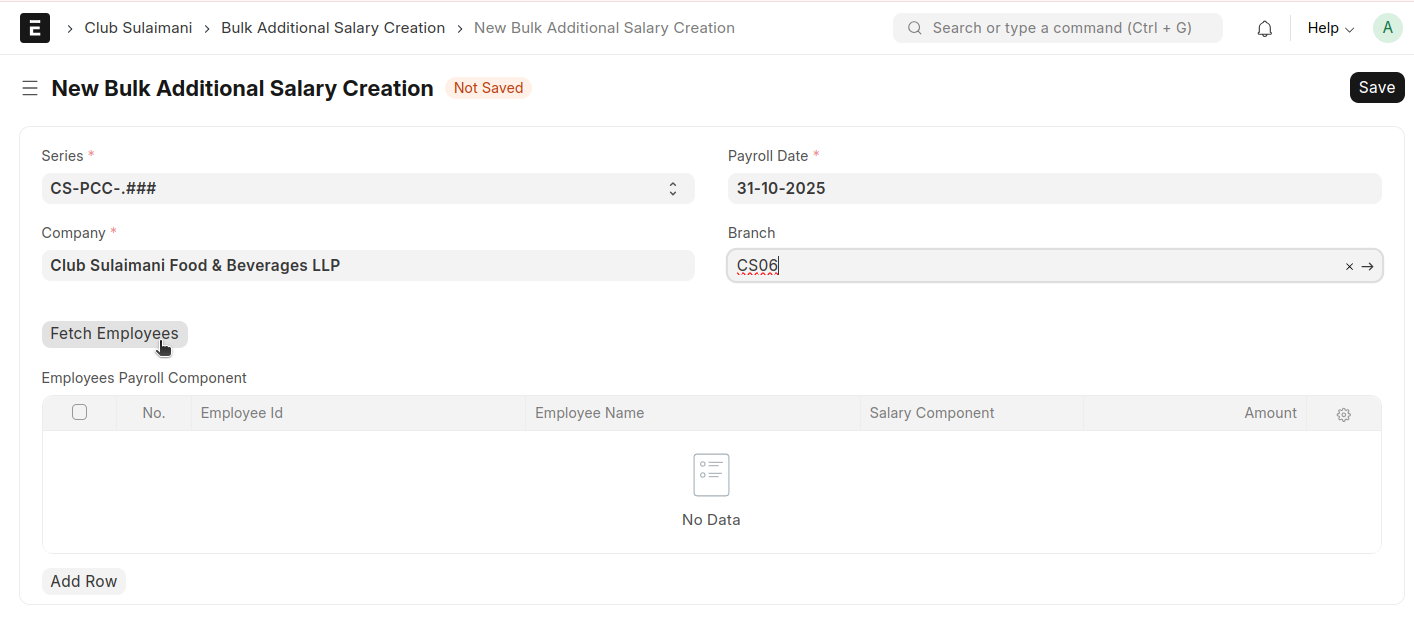Focus the Branch input field

[x=1030, y=266]
